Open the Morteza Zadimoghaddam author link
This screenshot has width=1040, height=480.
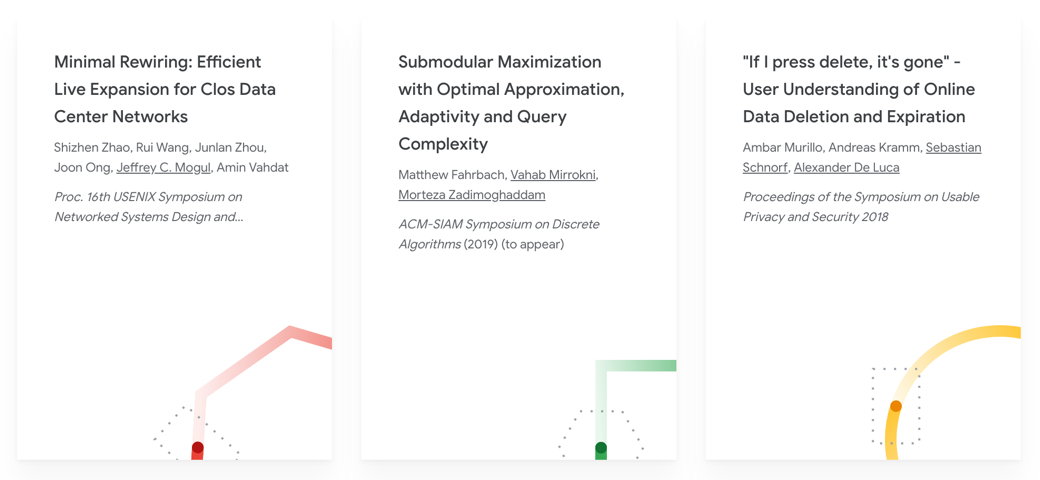471,194
